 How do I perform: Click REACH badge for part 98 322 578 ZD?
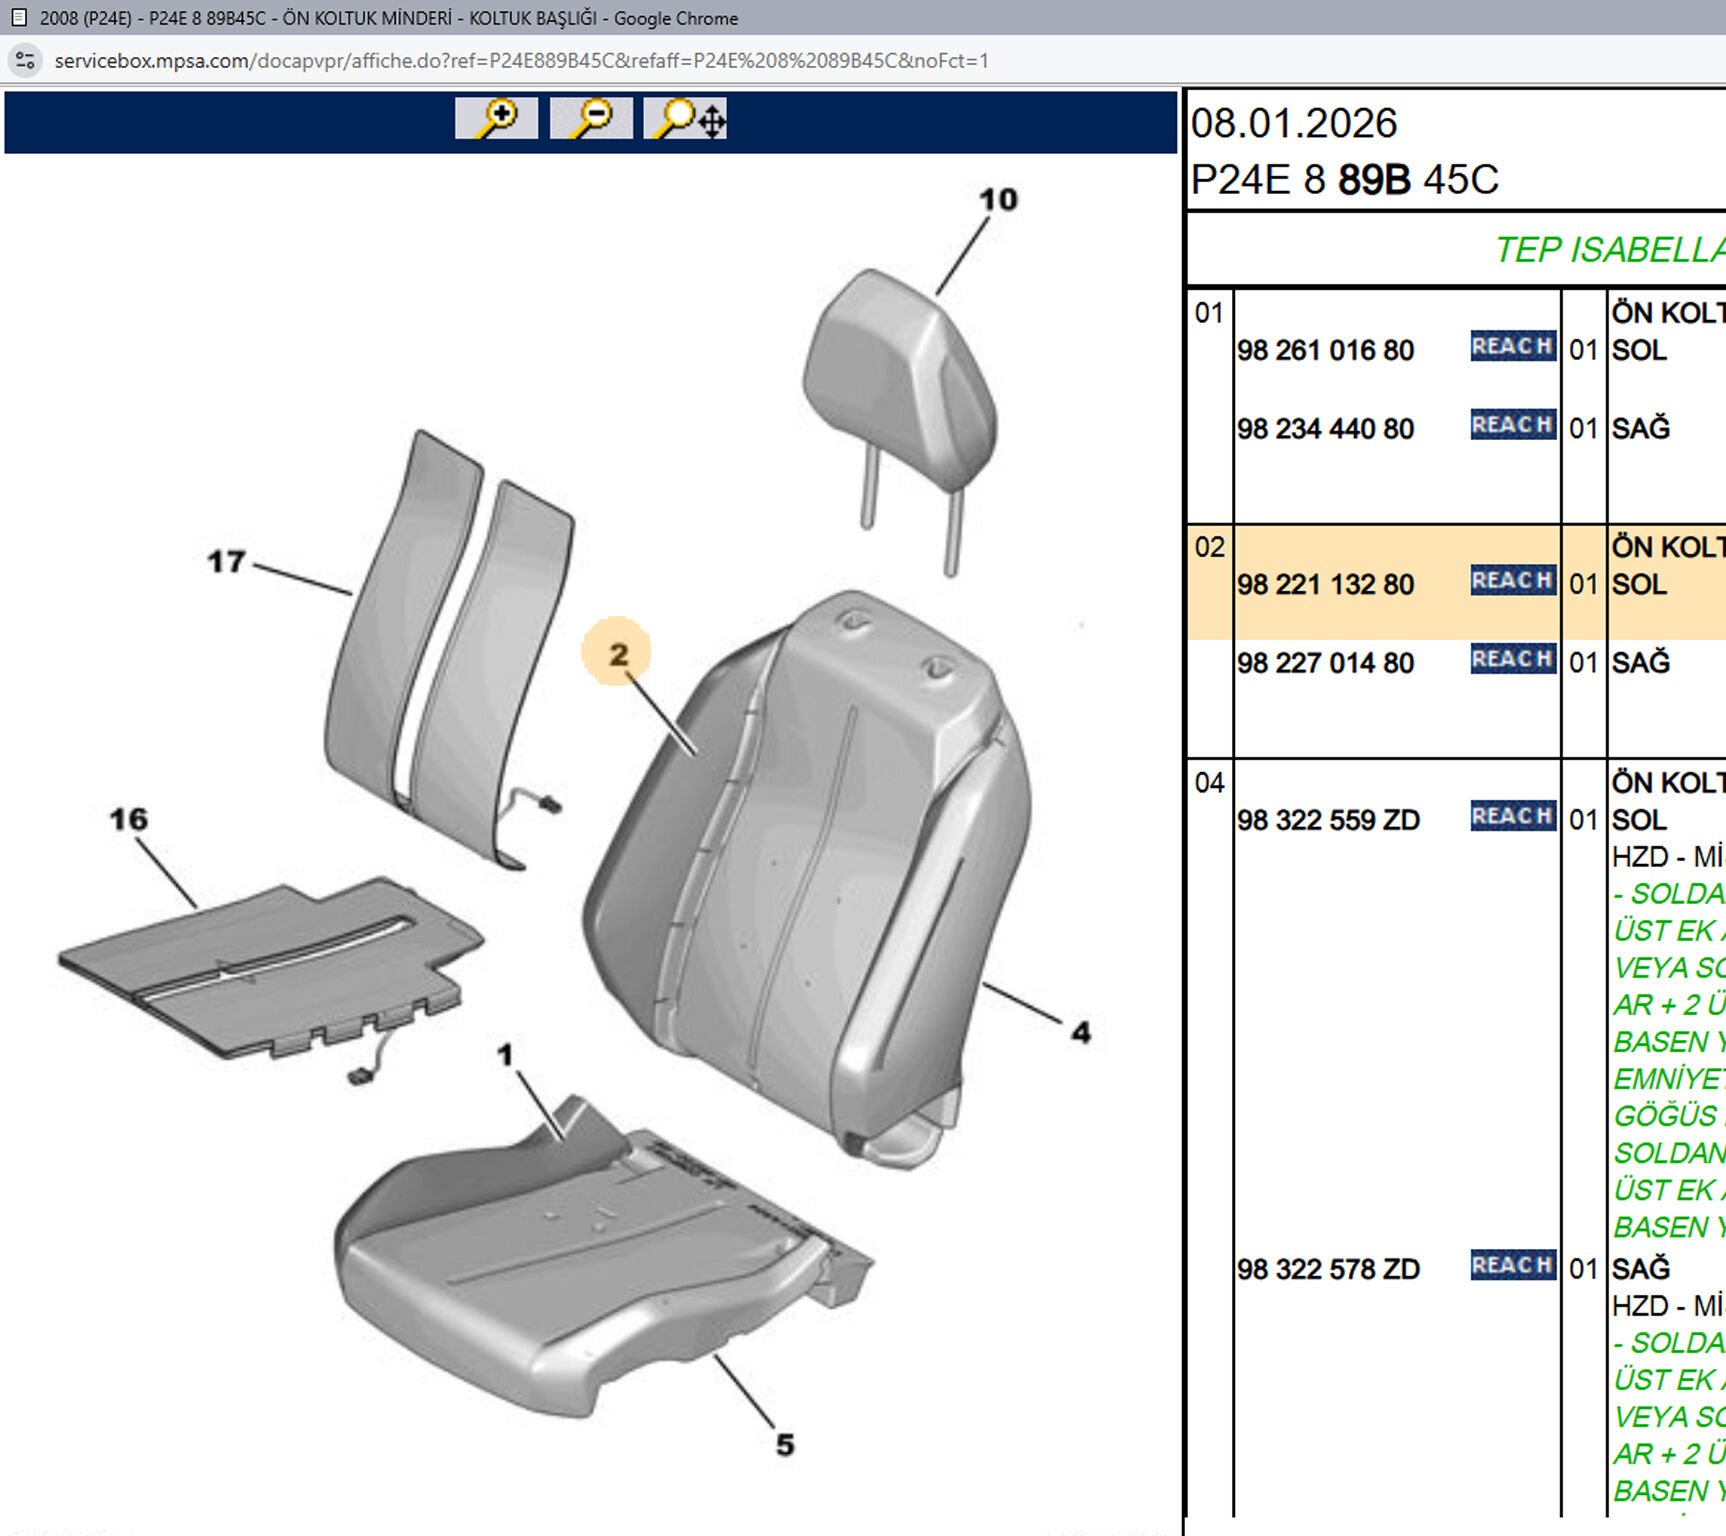(x=1512, y=1265)
